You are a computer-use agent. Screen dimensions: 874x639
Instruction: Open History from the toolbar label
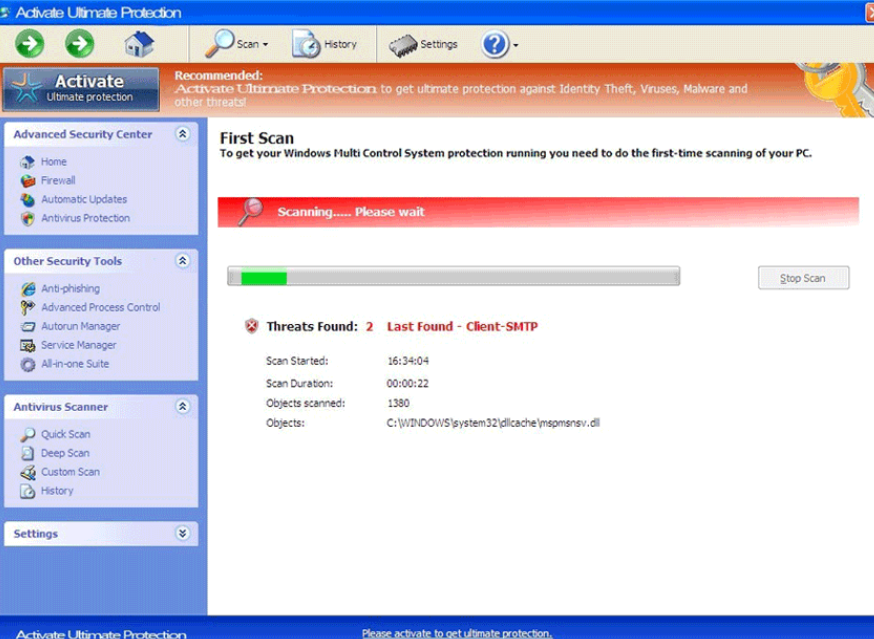[340, 44]
